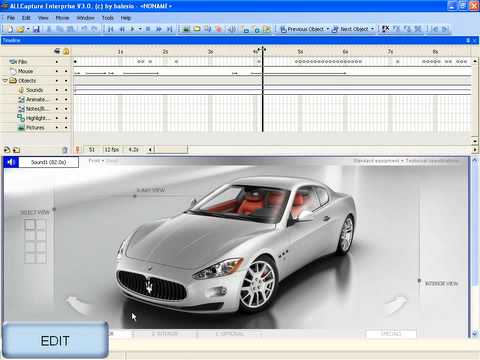Open the Help menu
Screen dimensions: 480x360
126,18
